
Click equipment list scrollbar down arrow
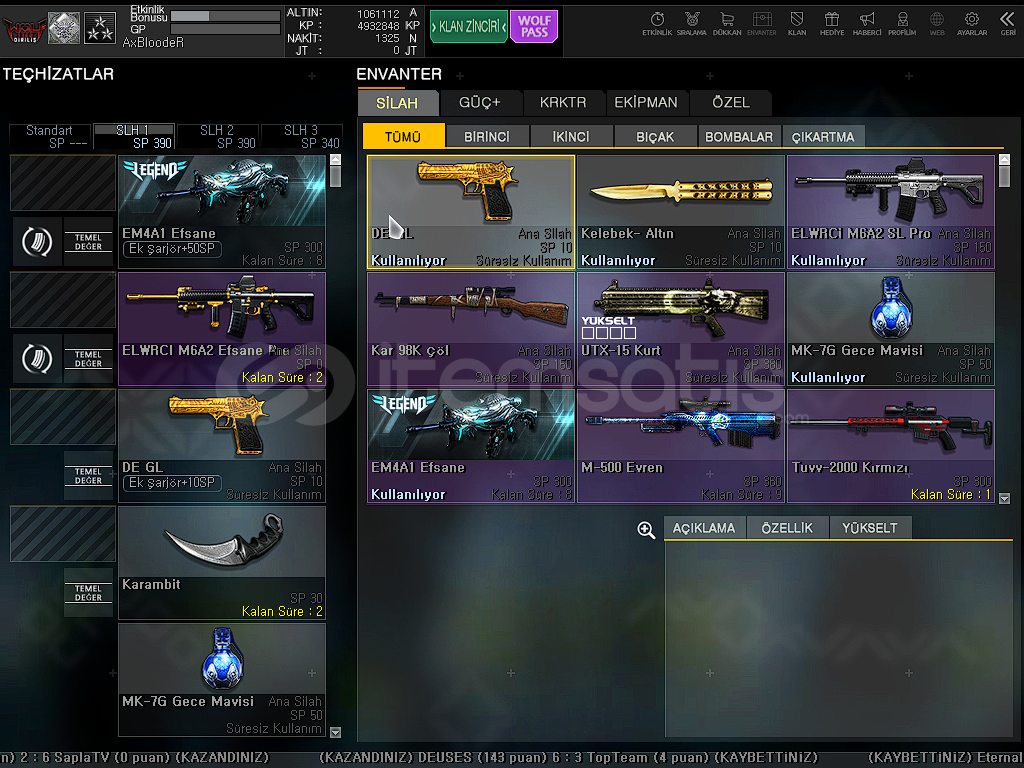[336, 732]
